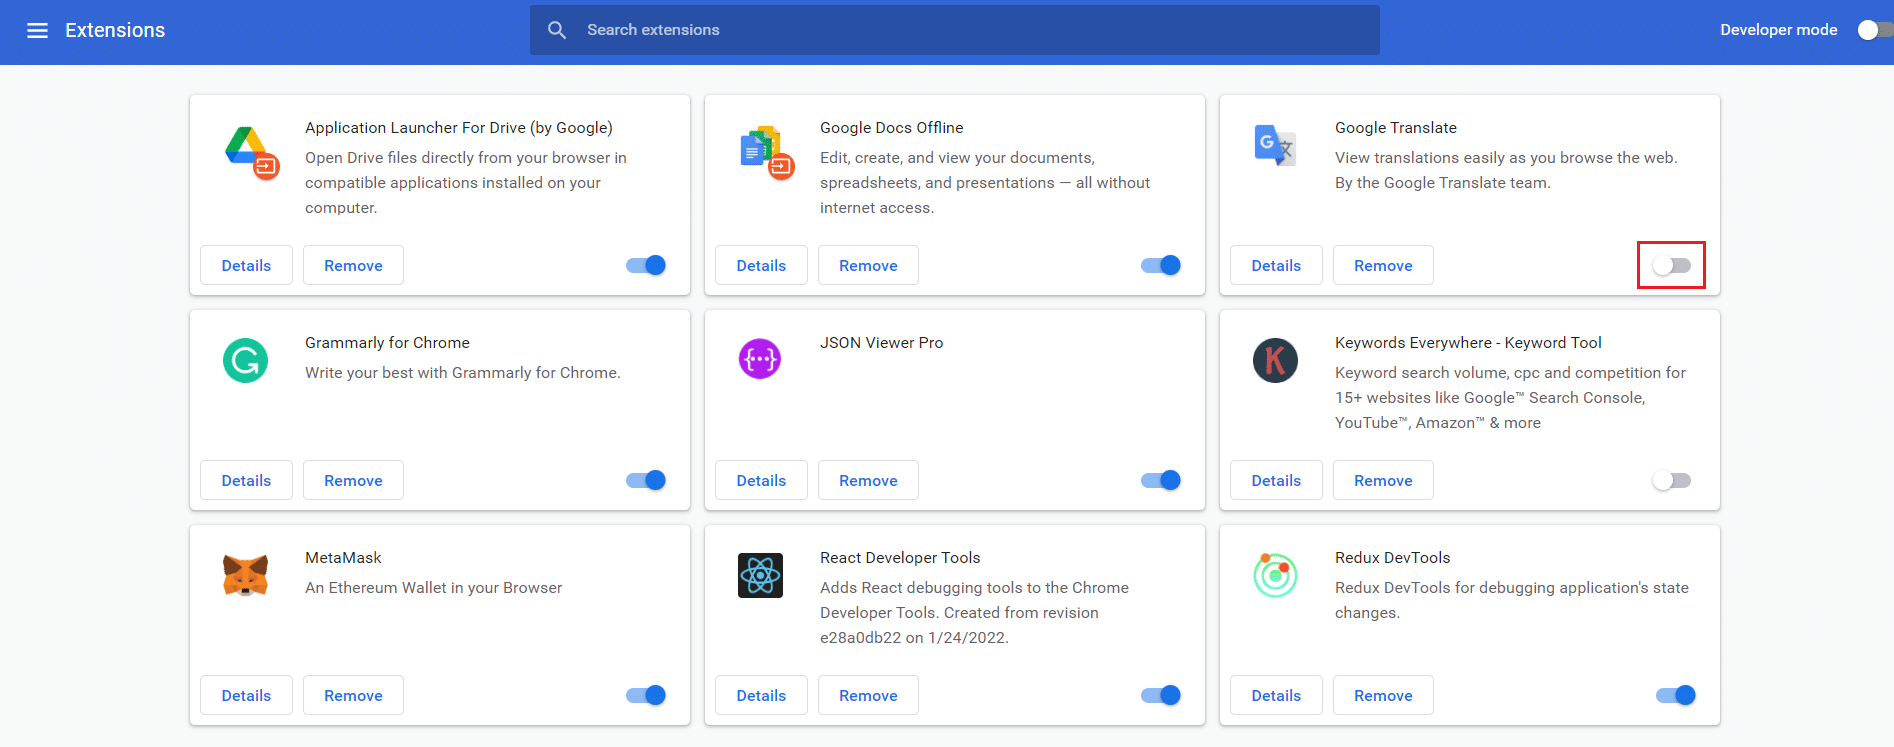This screenshot has height=747, width=1894.
Task: Remove JSON Viewer Pro extension
Action: 868,480
